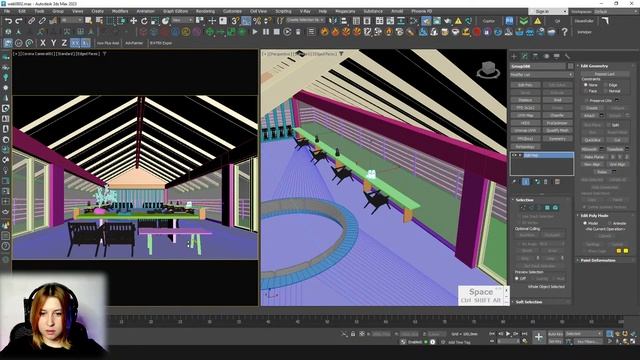Select the Unlink Selection icon

[42, 21]
